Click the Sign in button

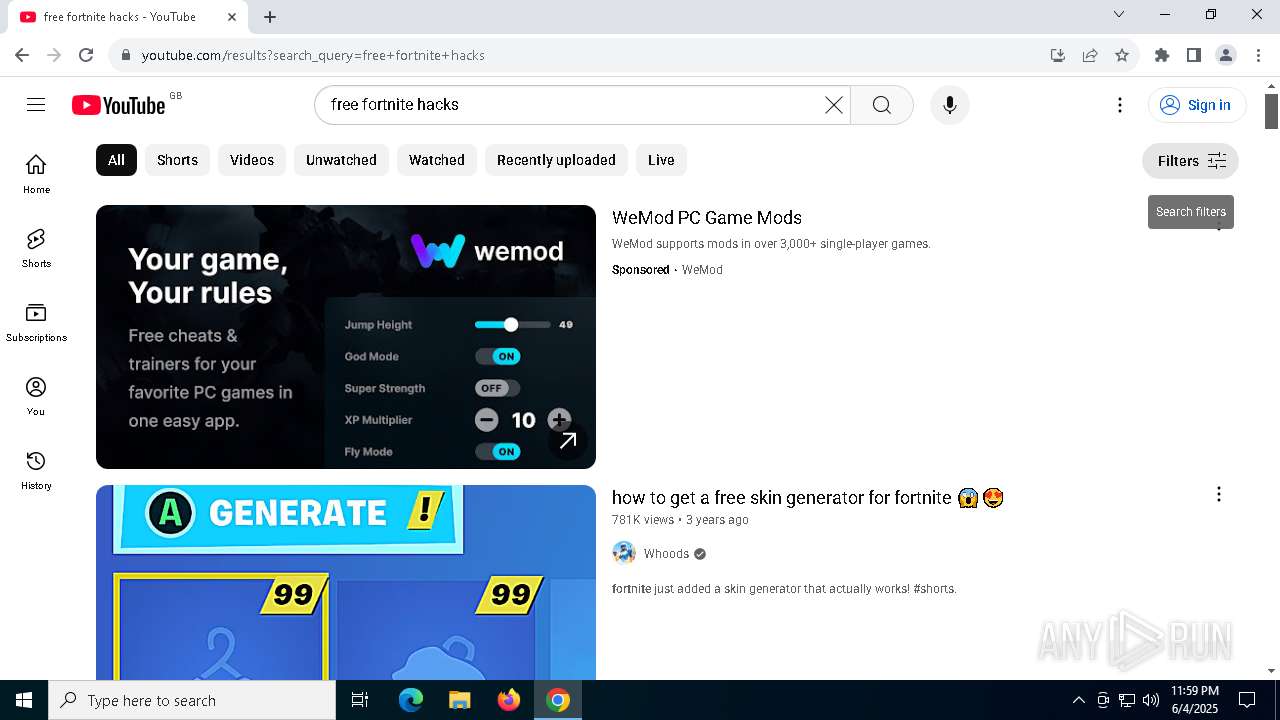[1197, 105]
